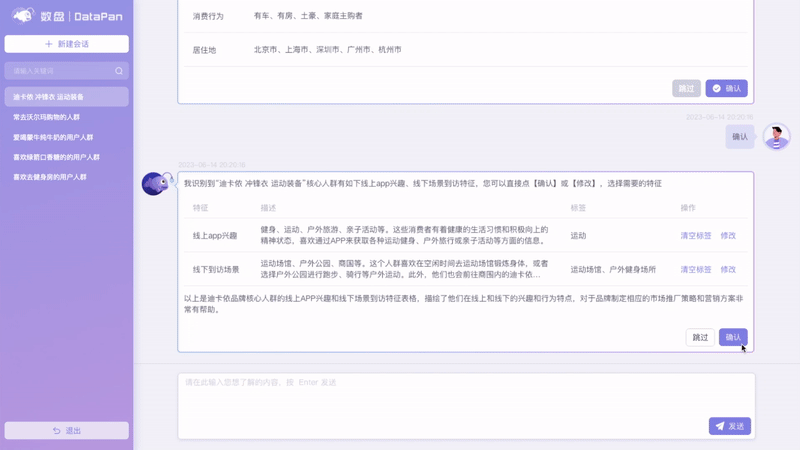Screen dimensions: 800x450
Task: Start a new chat with 新建会话
Action: (67, 44)
